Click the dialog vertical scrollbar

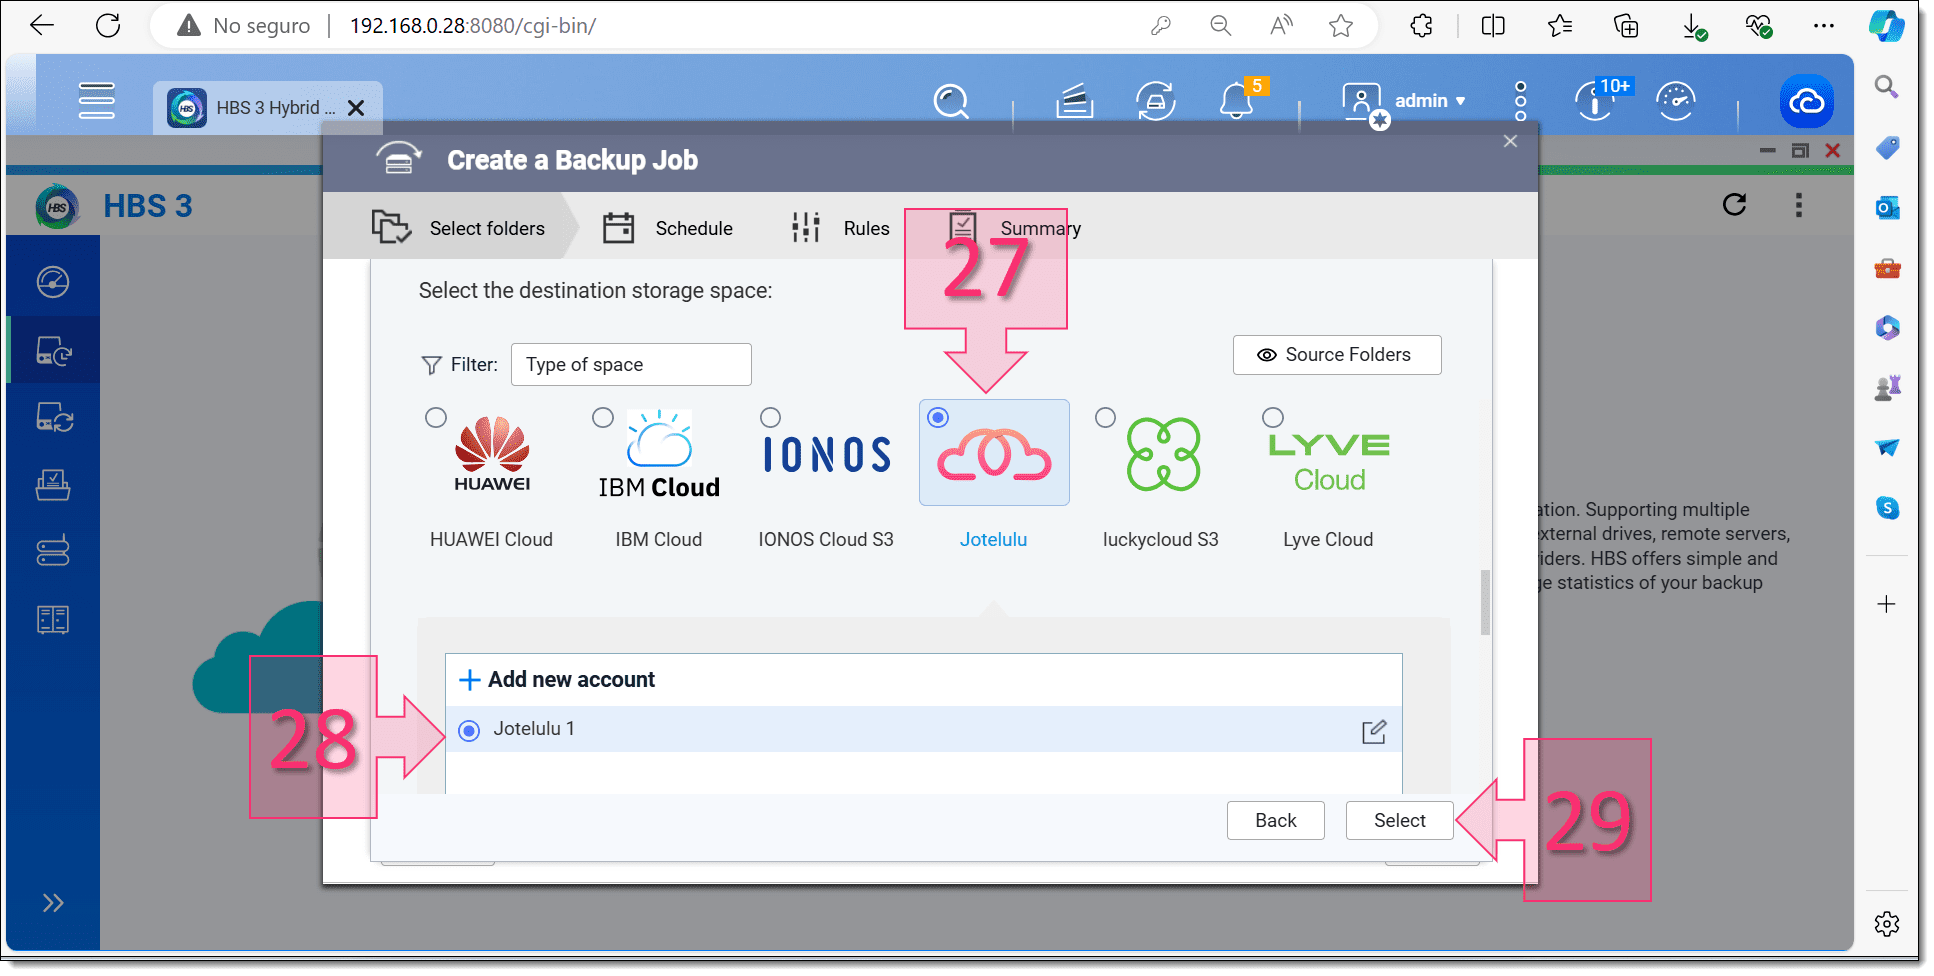pyautogui.click(x=1485, y=602)
